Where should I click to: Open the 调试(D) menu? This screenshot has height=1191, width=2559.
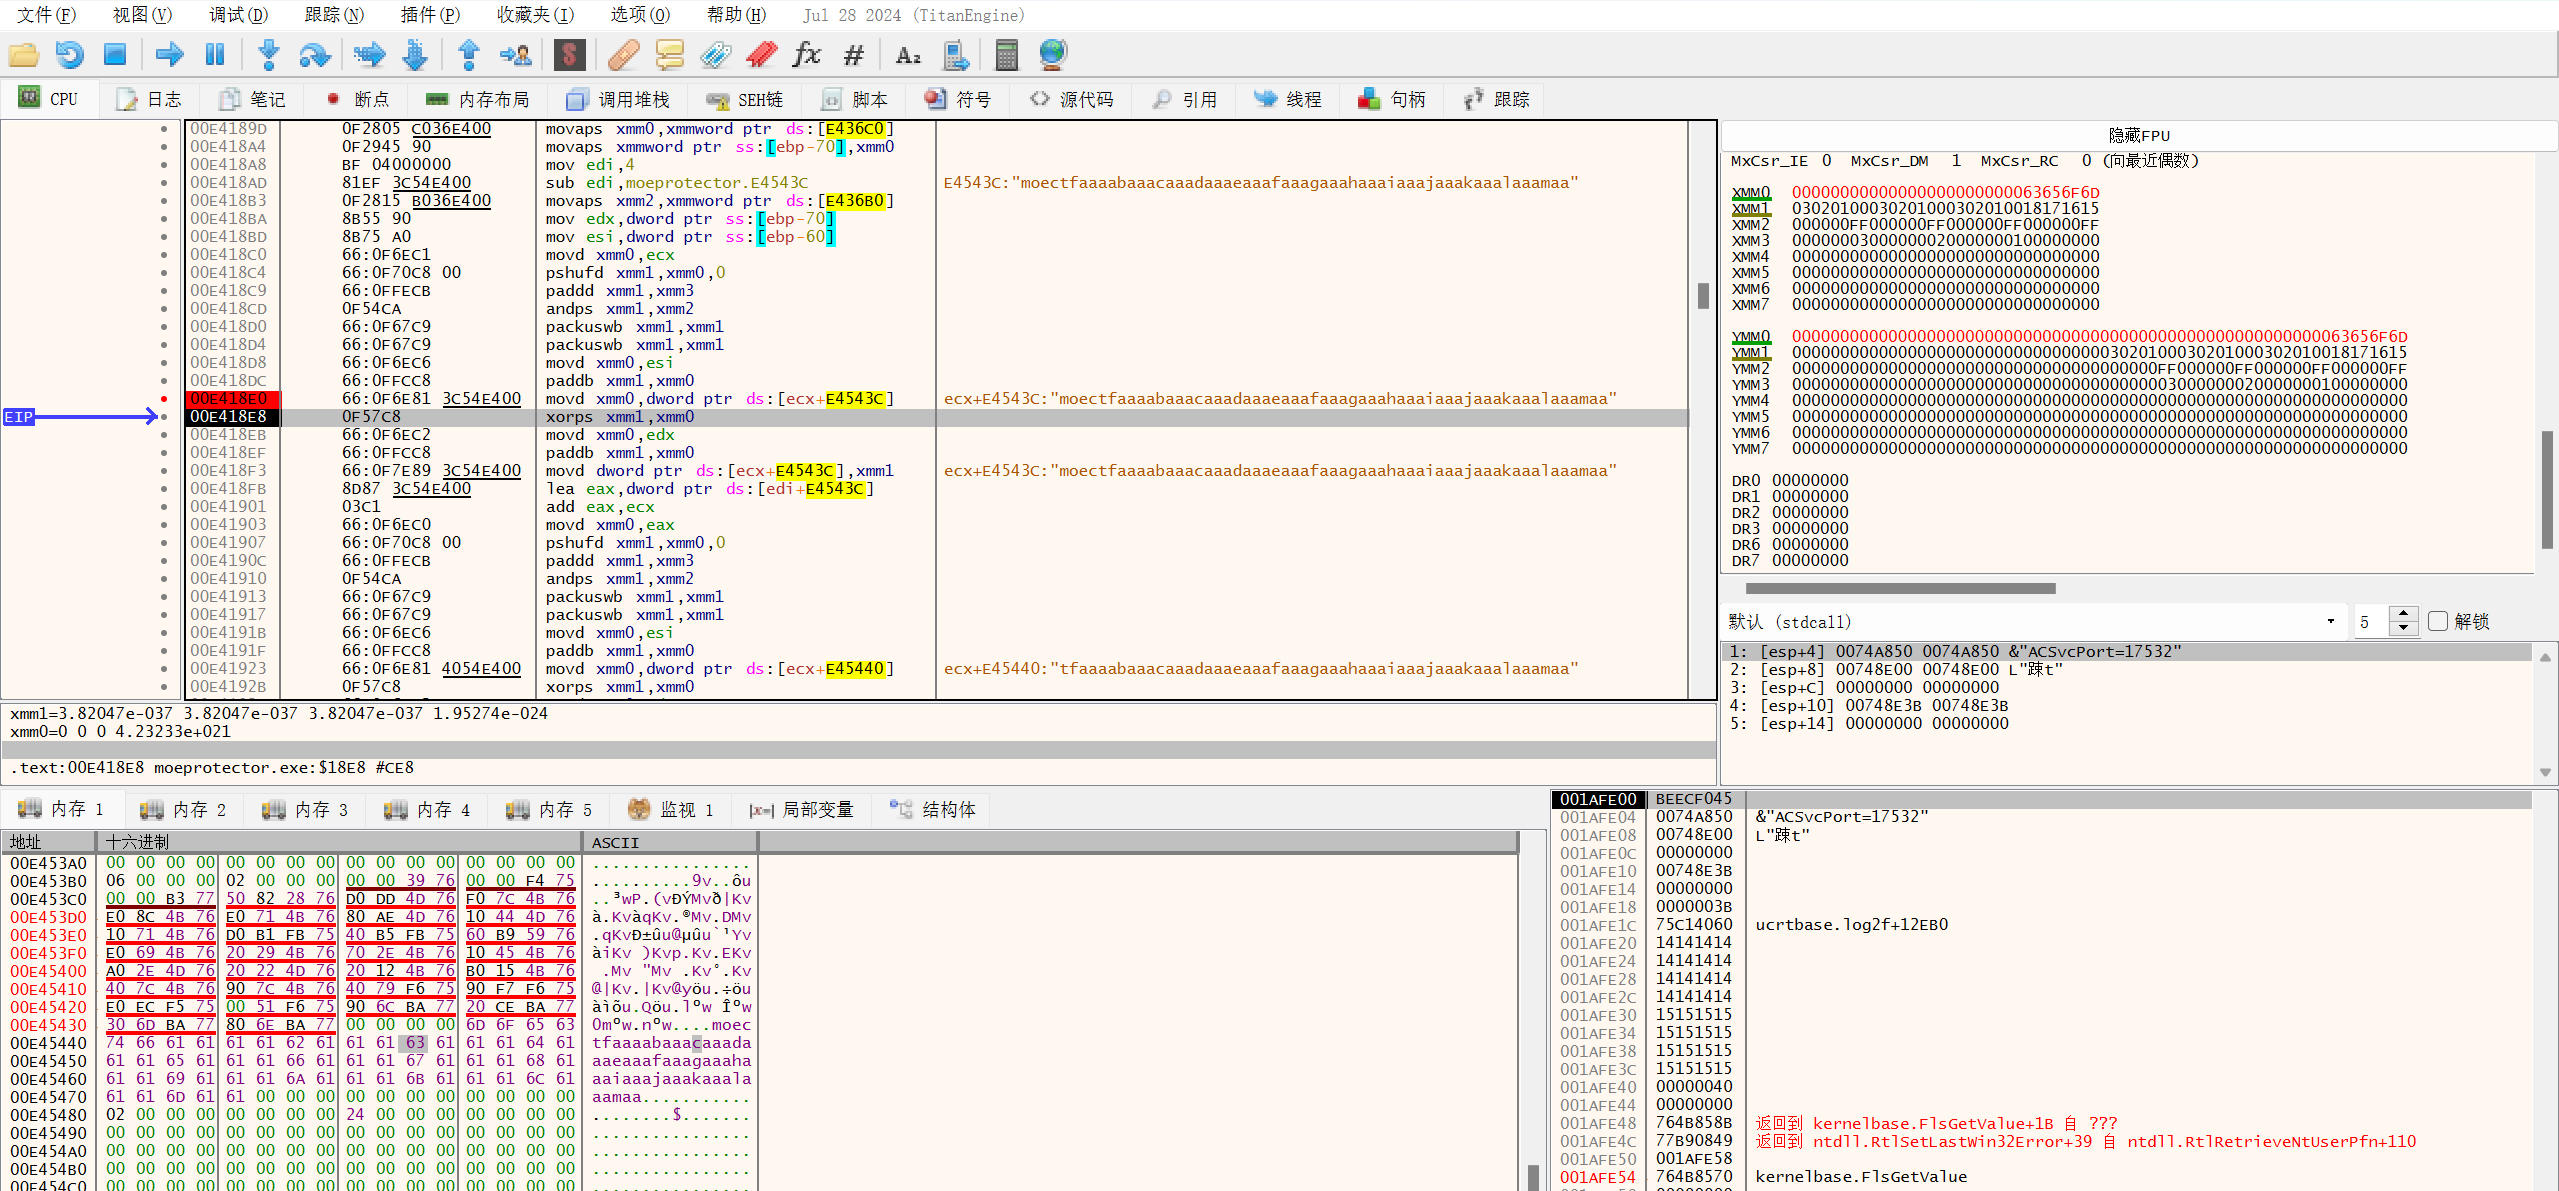(x=238, y=15)
